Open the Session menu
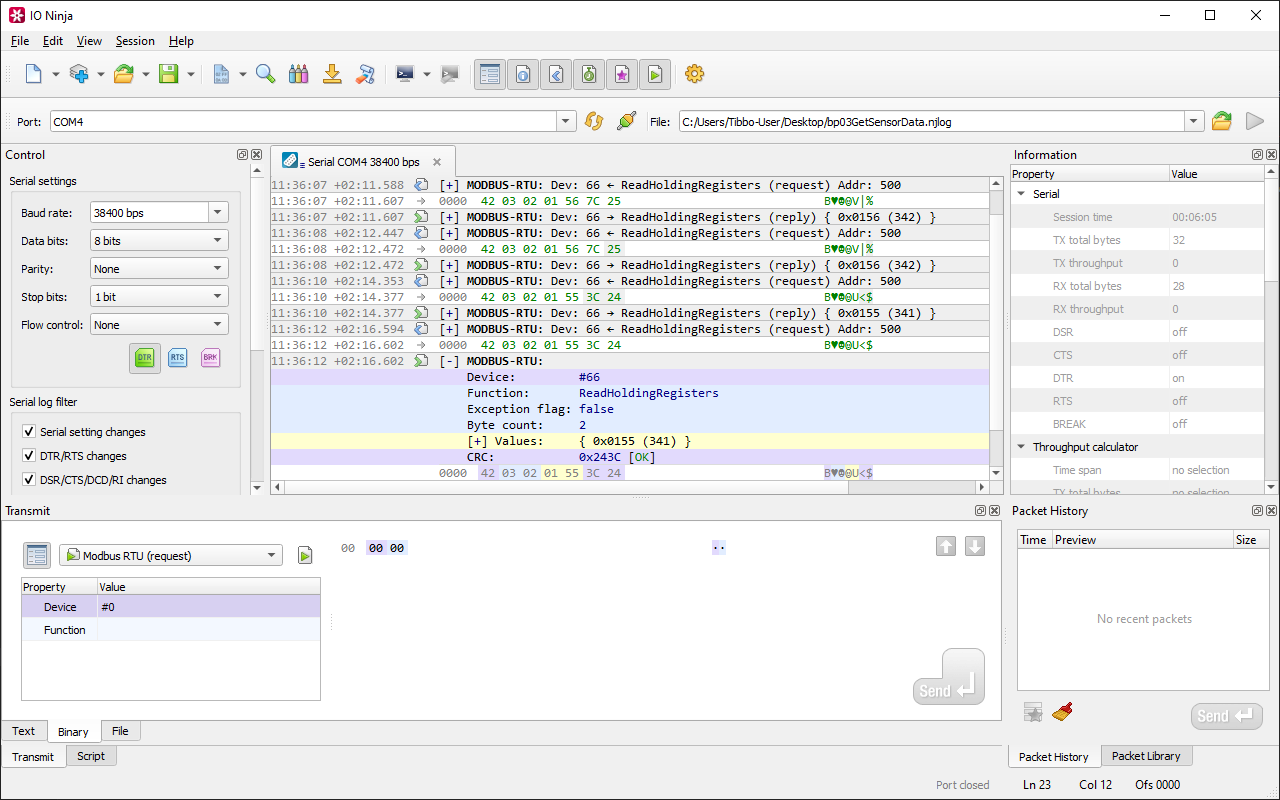The width and height of the screenshot is (1280, 800). (135, 41)
